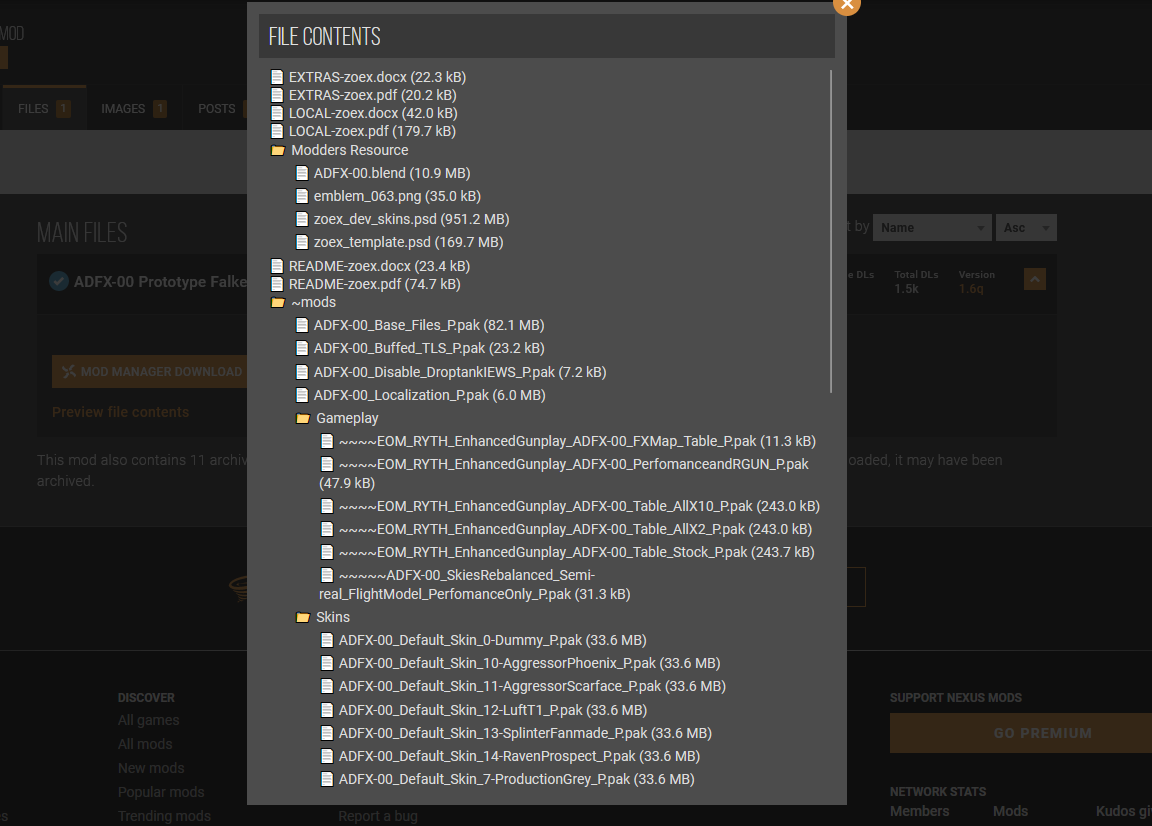Close the File Contents popup
Viewport: 1152px width, 826px height.
(846, 4)
